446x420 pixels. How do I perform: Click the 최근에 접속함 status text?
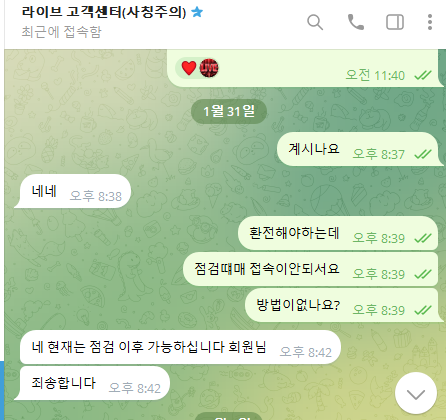[x=61, y=32]
